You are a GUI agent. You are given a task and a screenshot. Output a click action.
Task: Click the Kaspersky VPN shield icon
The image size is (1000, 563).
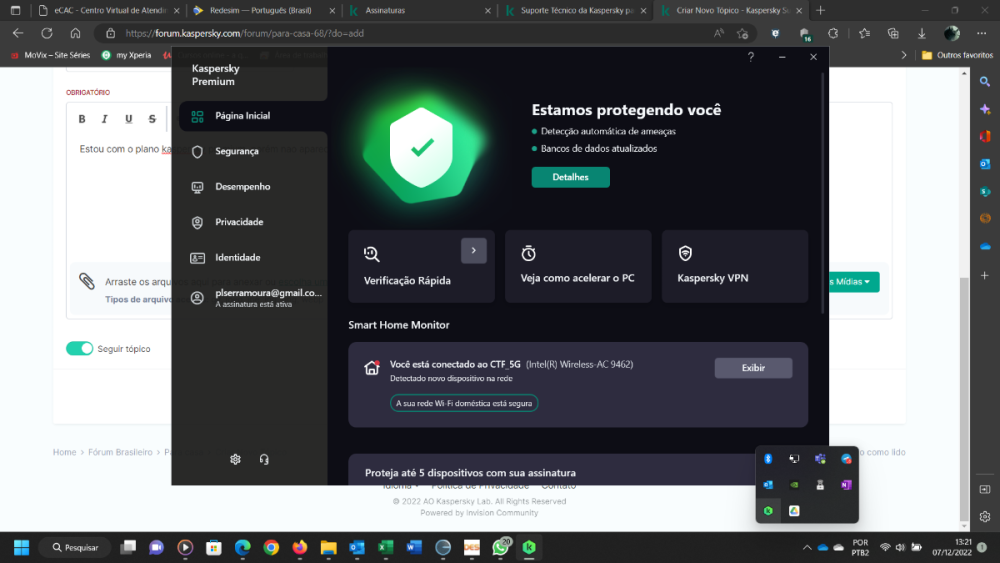pyautogui.click(x=685, y=253)
